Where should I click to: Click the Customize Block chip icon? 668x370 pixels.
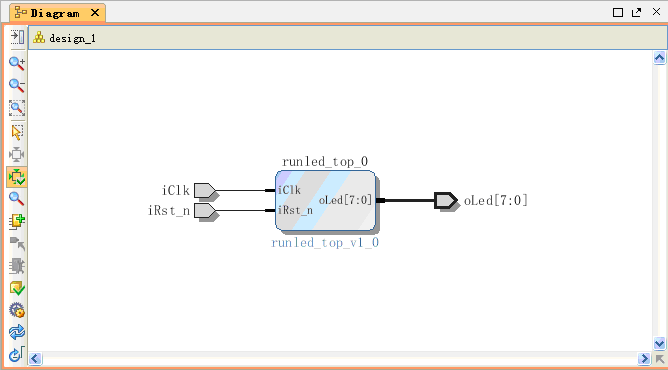17,266
